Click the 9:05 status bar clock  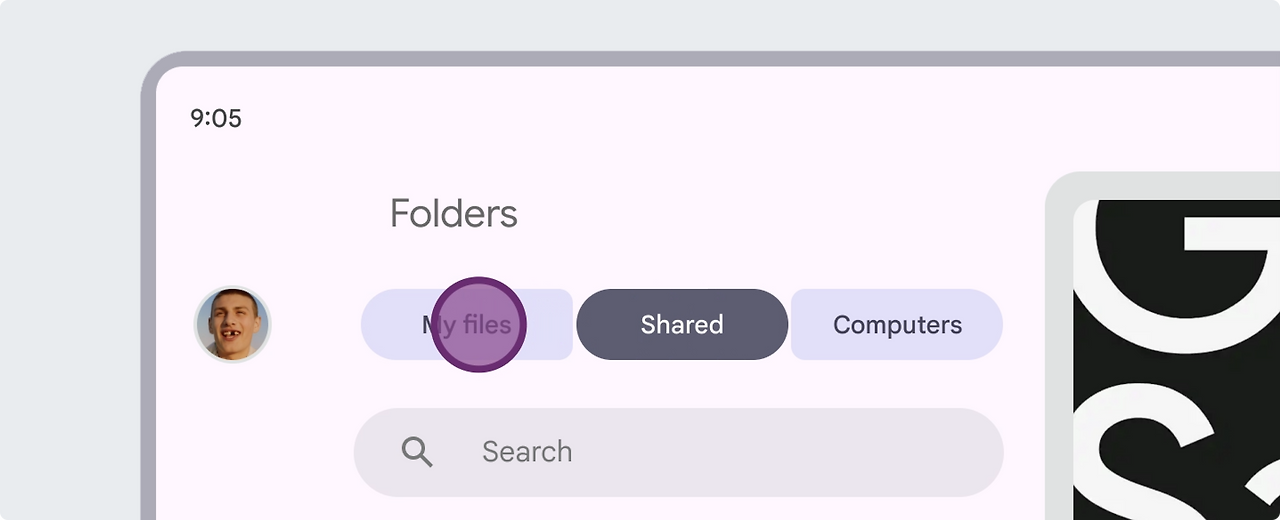pyautogui.click(x=216, y=119)
